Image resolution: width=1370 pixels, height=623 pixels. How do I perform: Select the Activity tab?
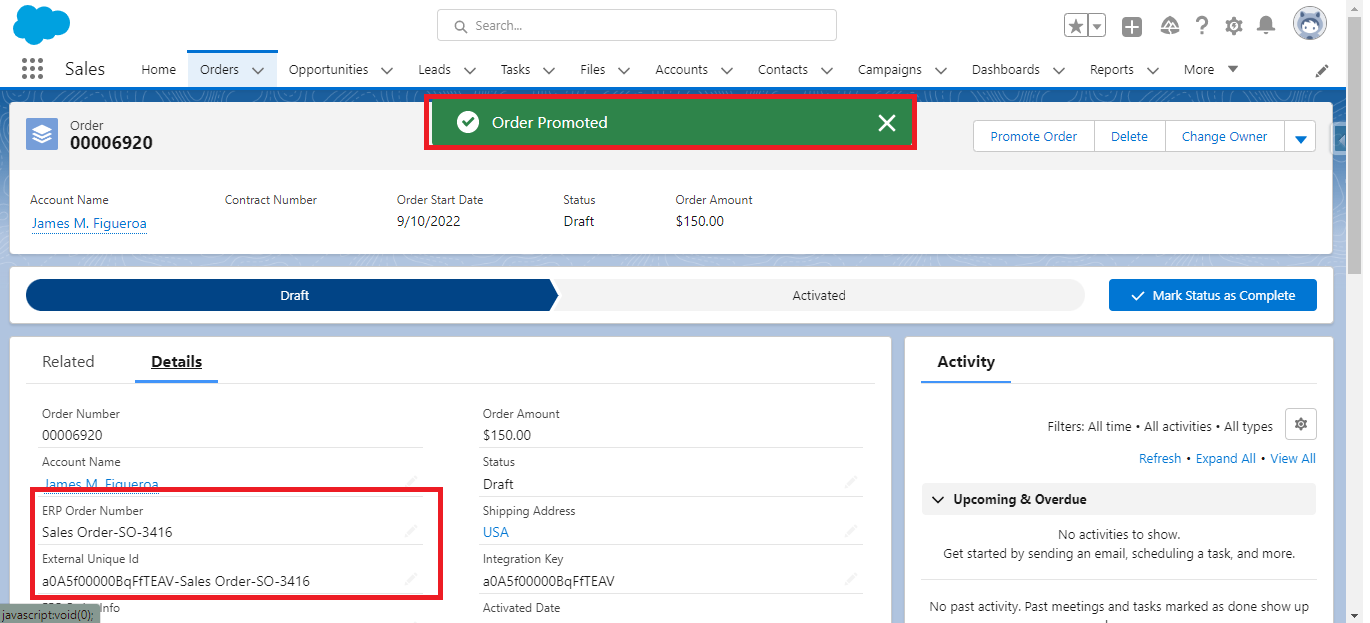[x=966, y=361]
